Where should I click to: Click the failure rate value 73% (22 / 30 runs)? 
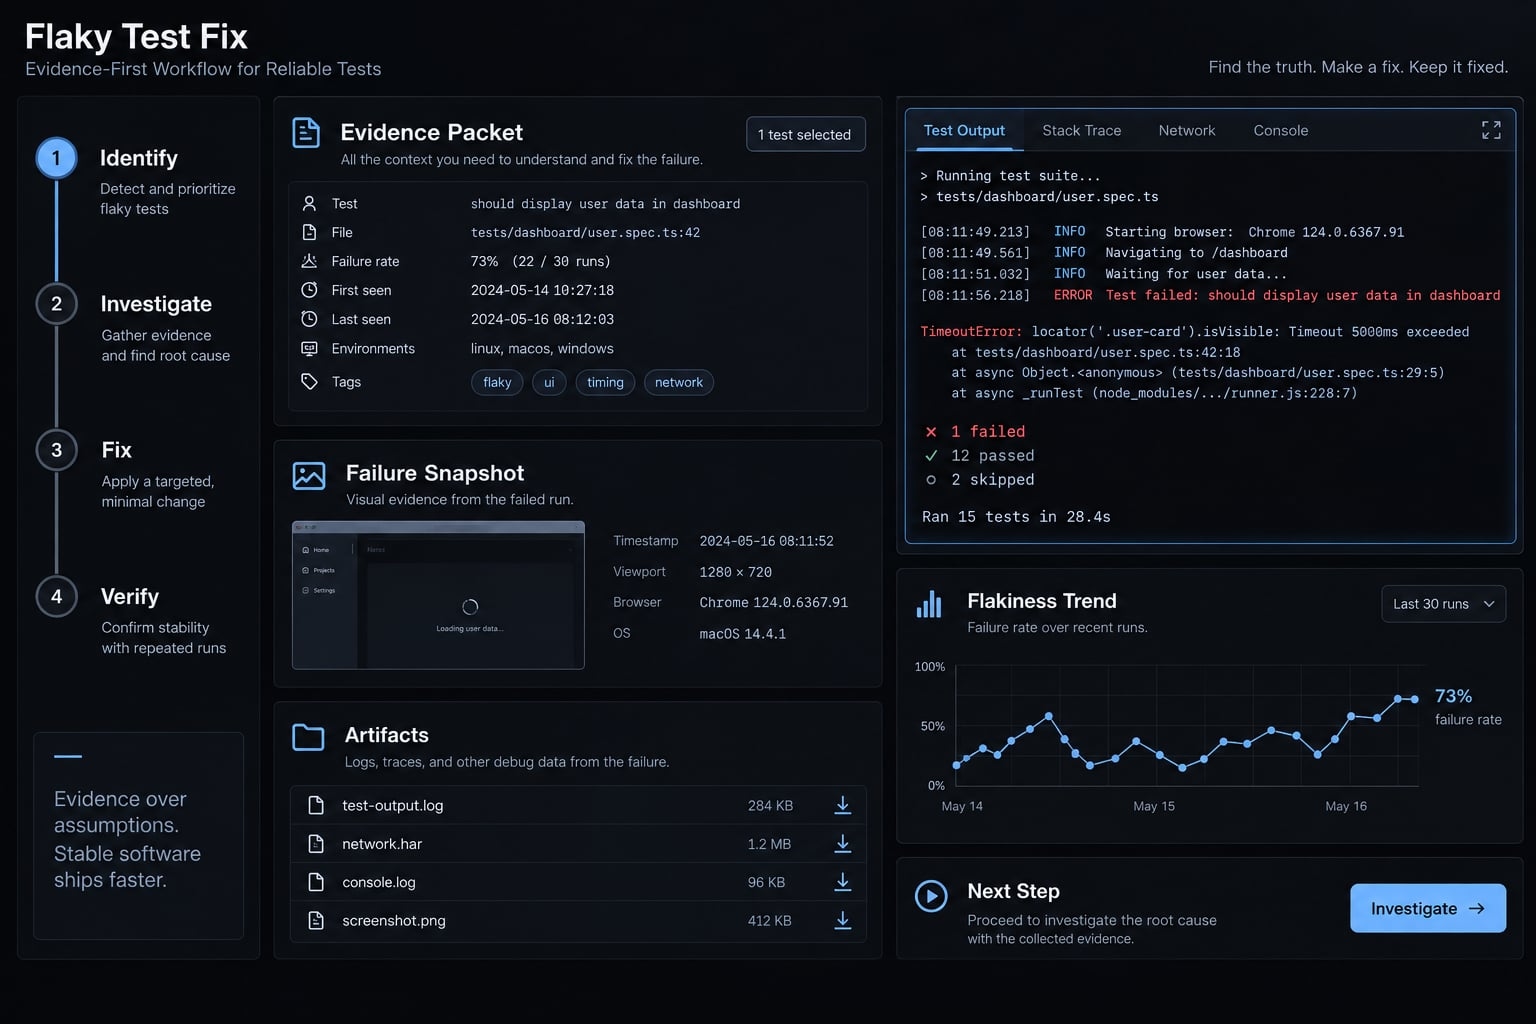pyautogui.click(x=540, y=261)
